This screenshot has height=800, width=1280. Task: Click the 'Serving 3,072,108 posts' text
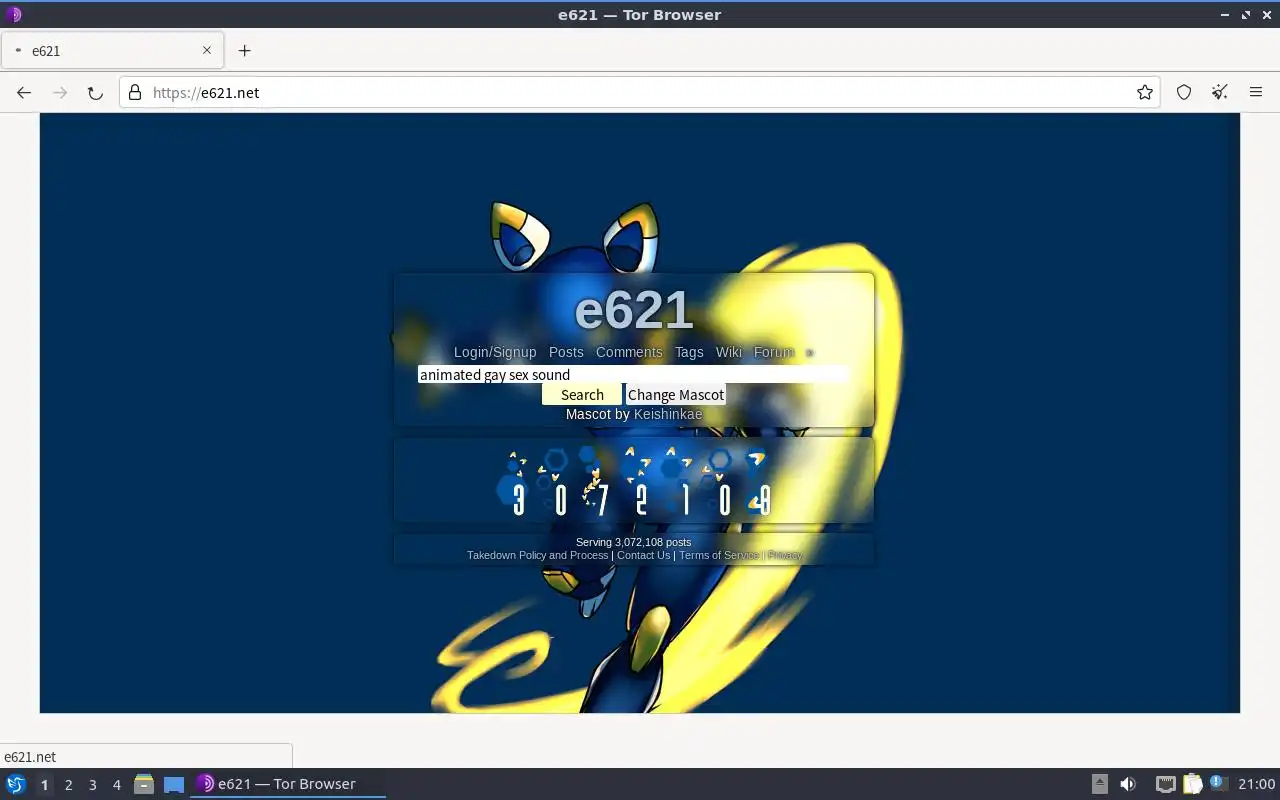point(634,542)
